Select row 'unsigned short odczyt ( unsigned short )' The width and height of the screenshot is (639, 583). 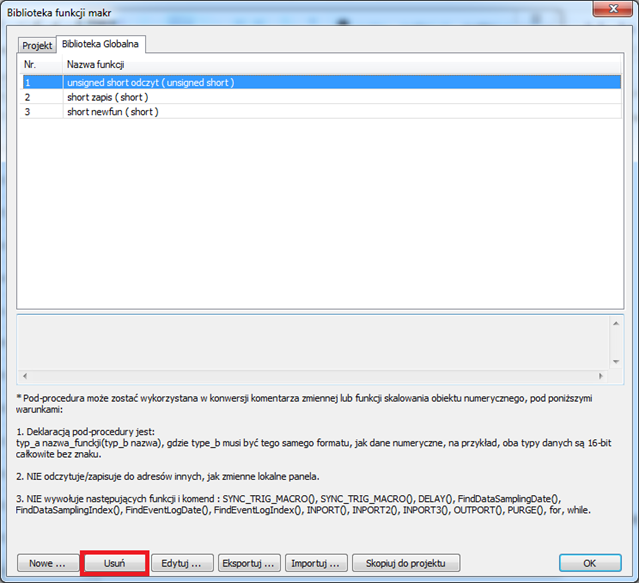click(x=322, y=82)
